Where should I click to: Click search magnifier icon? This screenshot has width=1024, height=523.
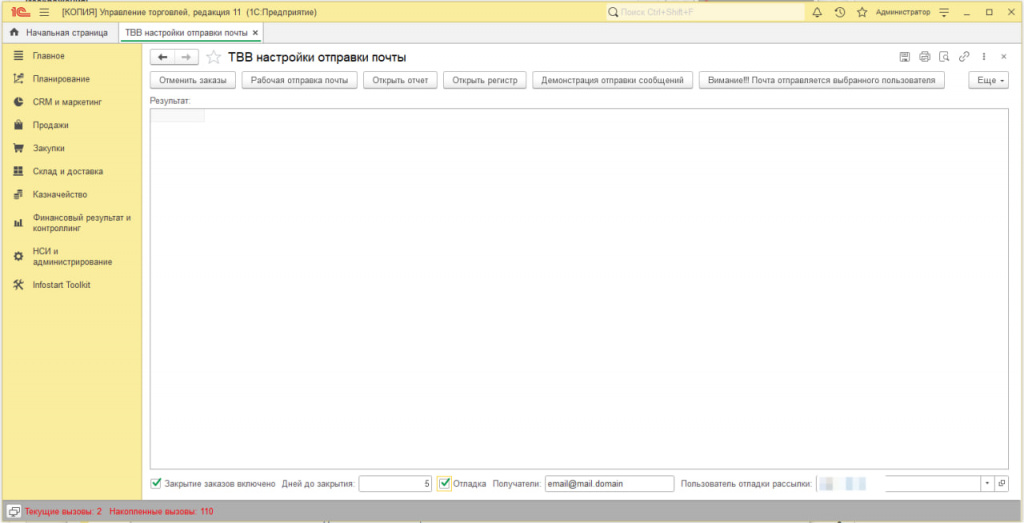(613, 12)
